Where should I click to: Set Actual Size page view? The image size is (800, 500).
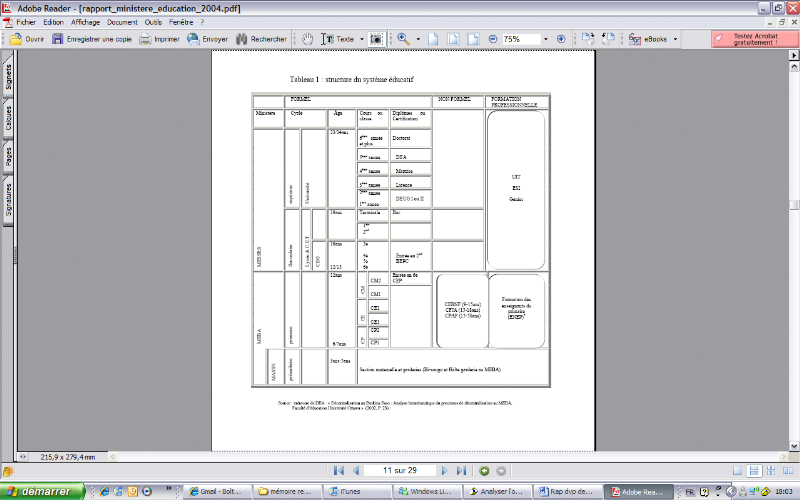[x=433, y=39]
